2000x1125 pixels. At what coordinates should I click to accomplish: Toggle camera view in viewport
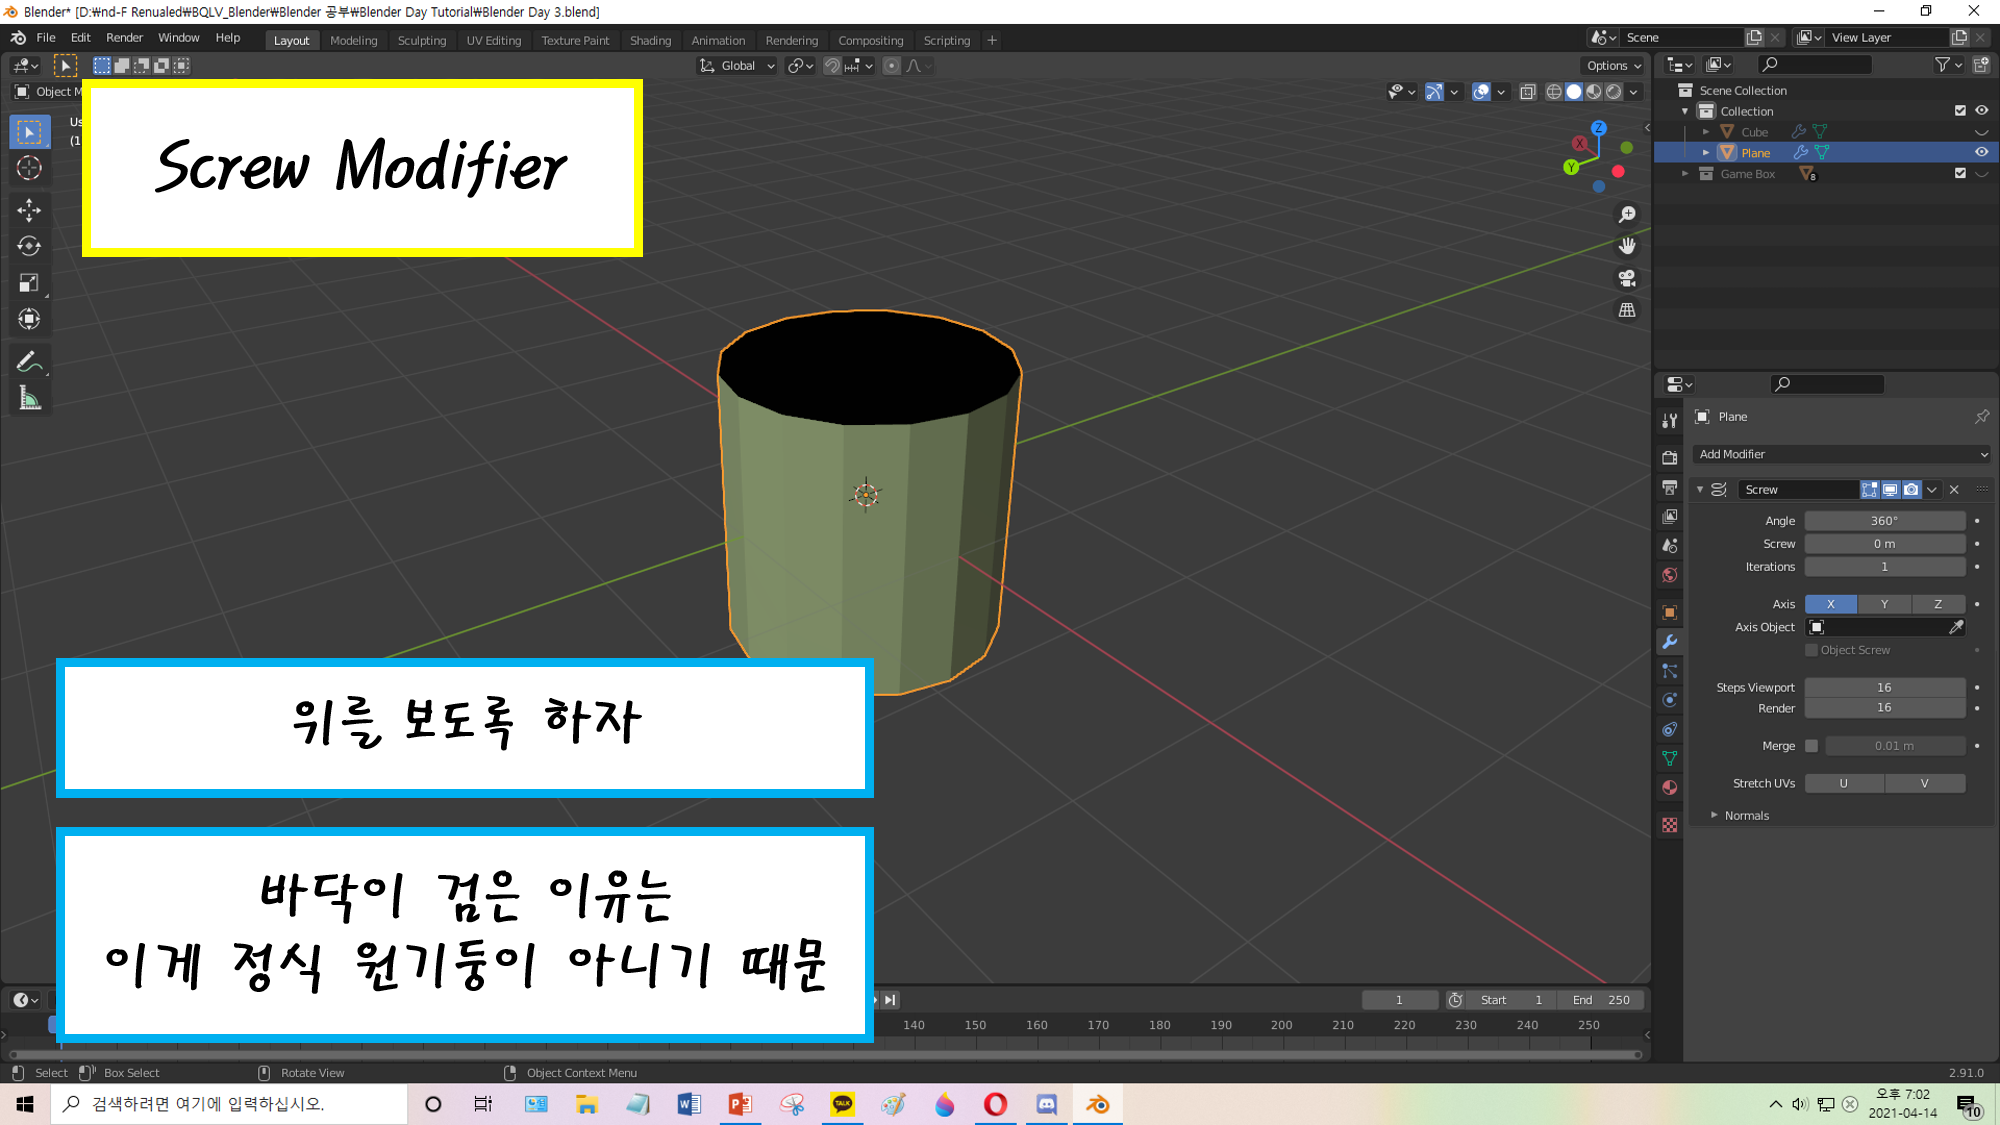[1627, 278]
